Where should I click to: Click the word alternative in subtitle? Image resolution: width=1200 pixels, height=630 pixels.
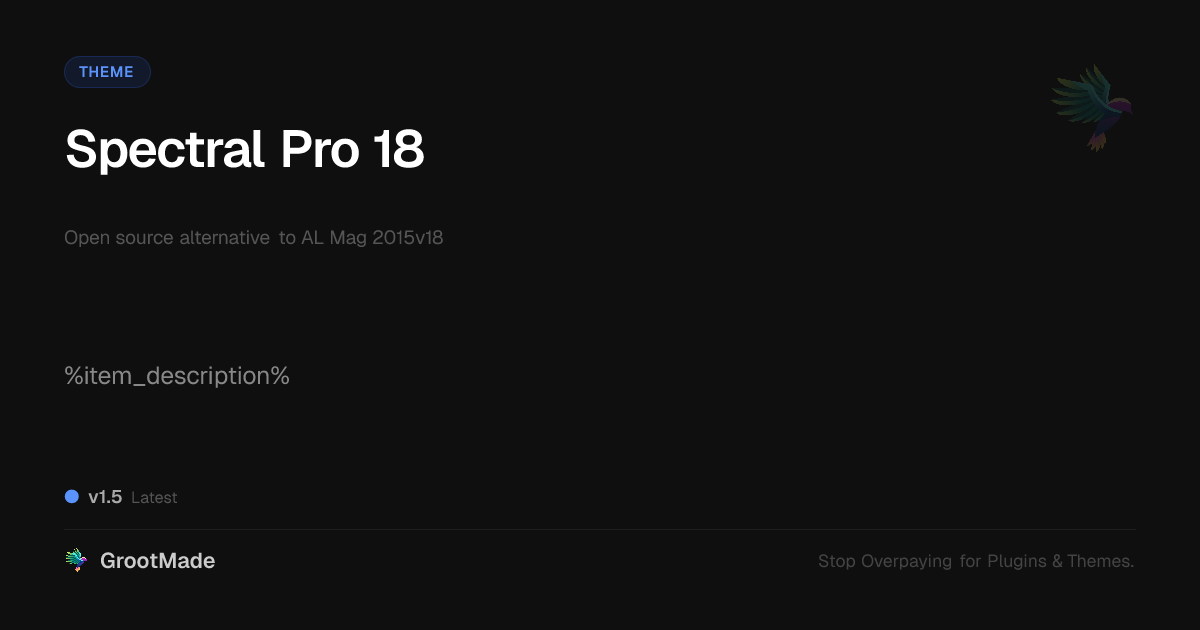(x=224, y=238)
